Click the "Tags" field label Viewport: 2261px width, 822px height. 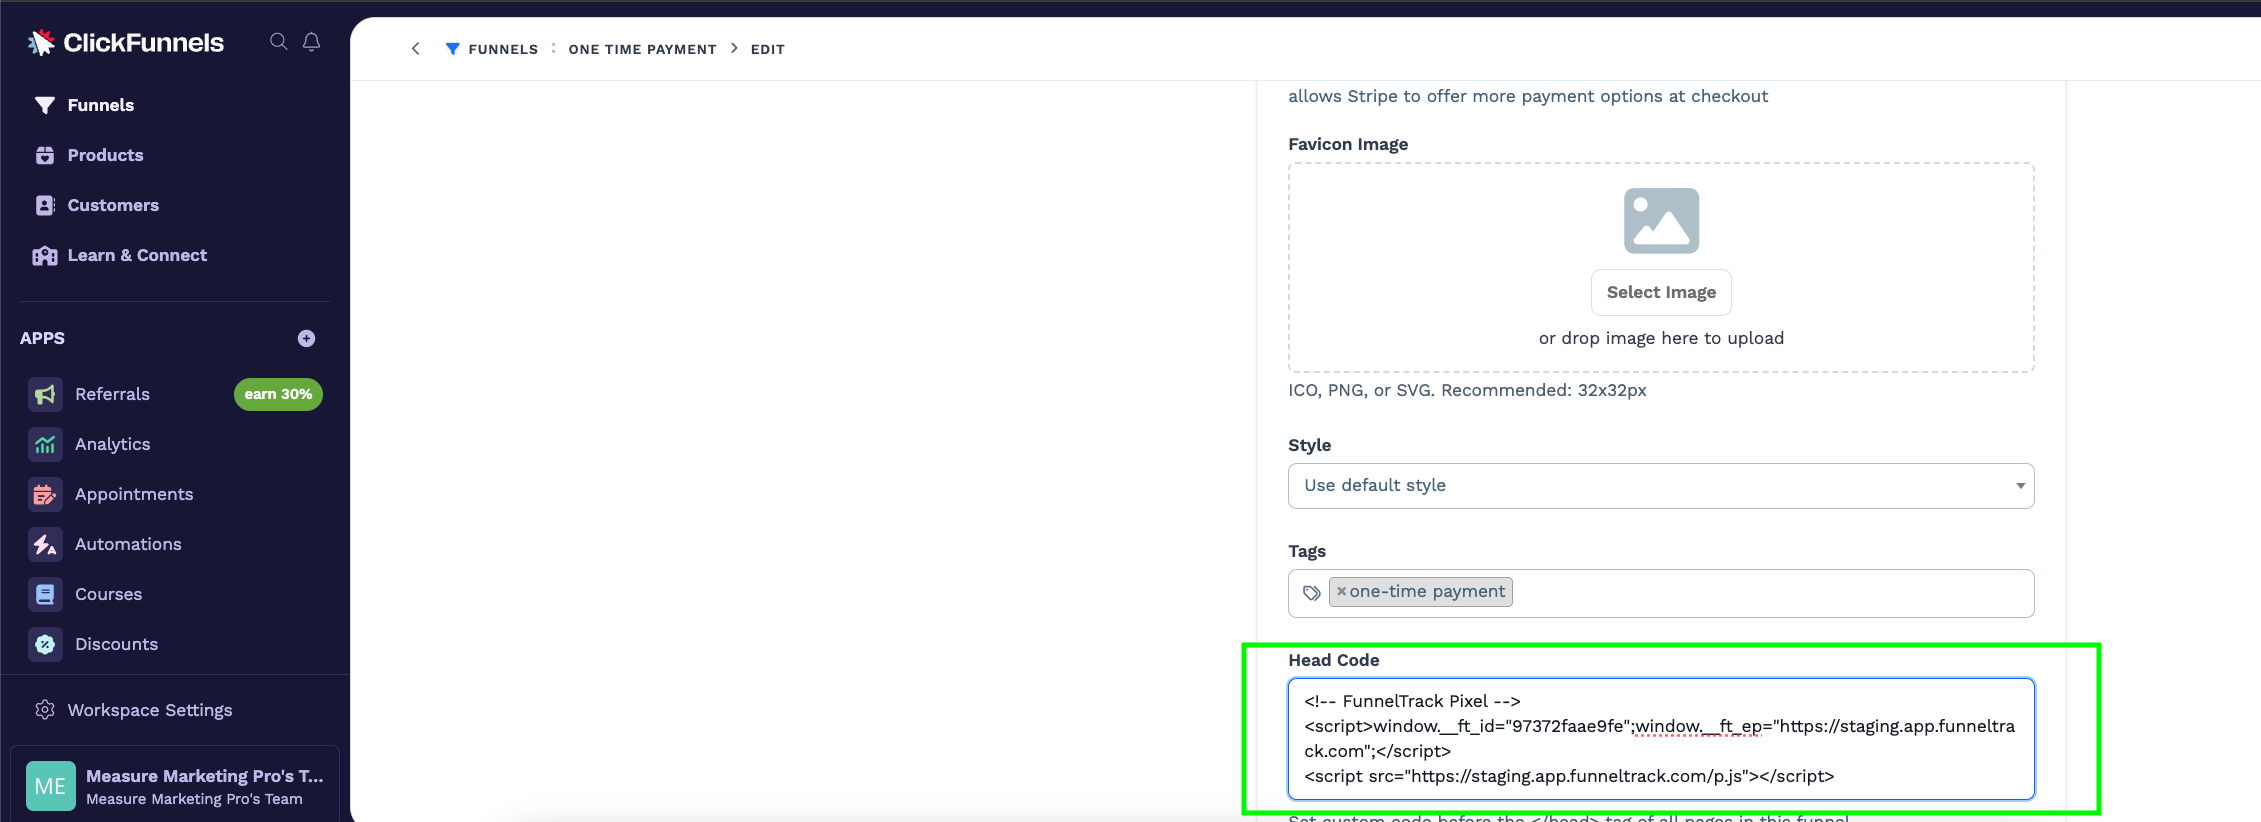(x=1307, y=551)
